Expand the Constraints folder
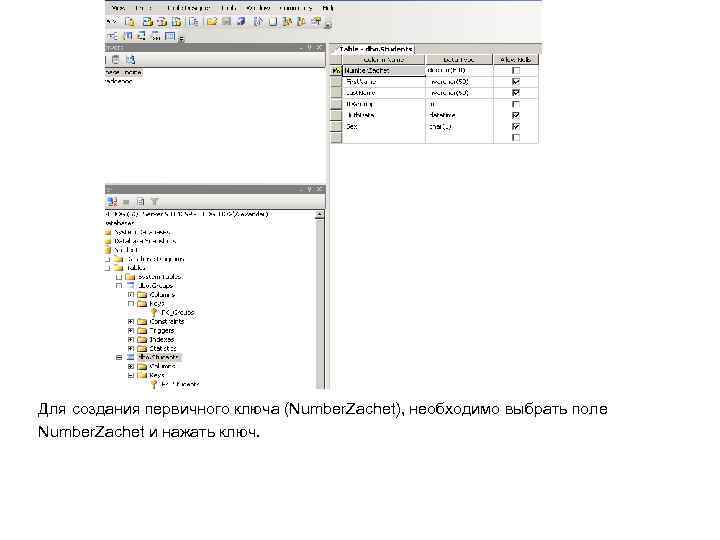 pyautogui.click(x=131, y=321)
